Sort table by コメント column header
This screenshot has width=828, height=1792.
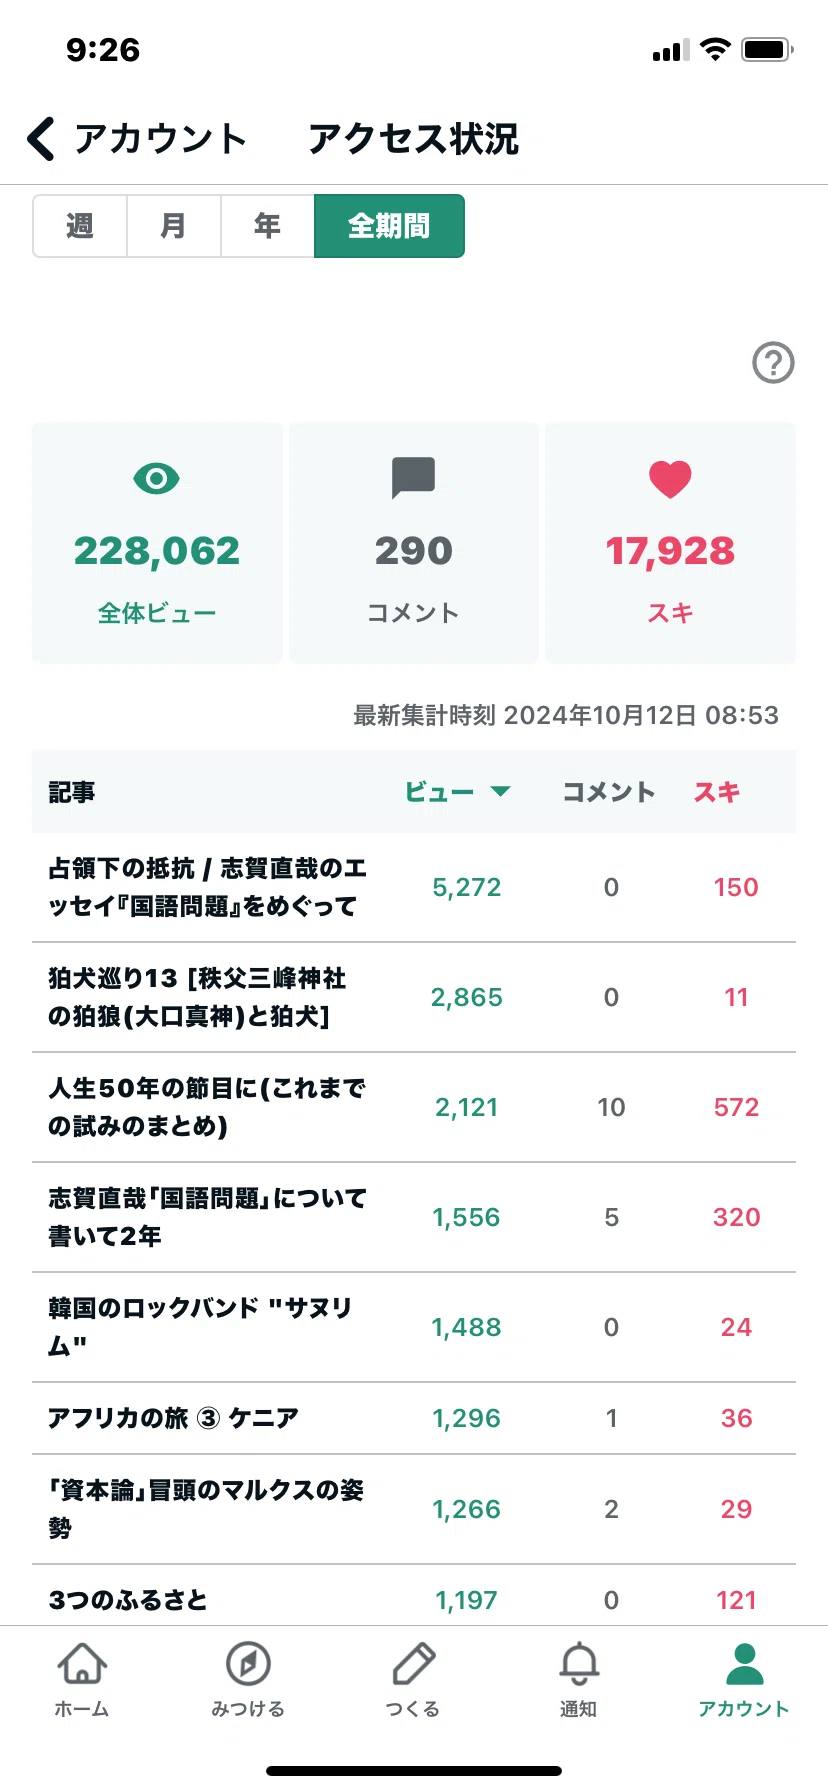click(x=608, y=792)
